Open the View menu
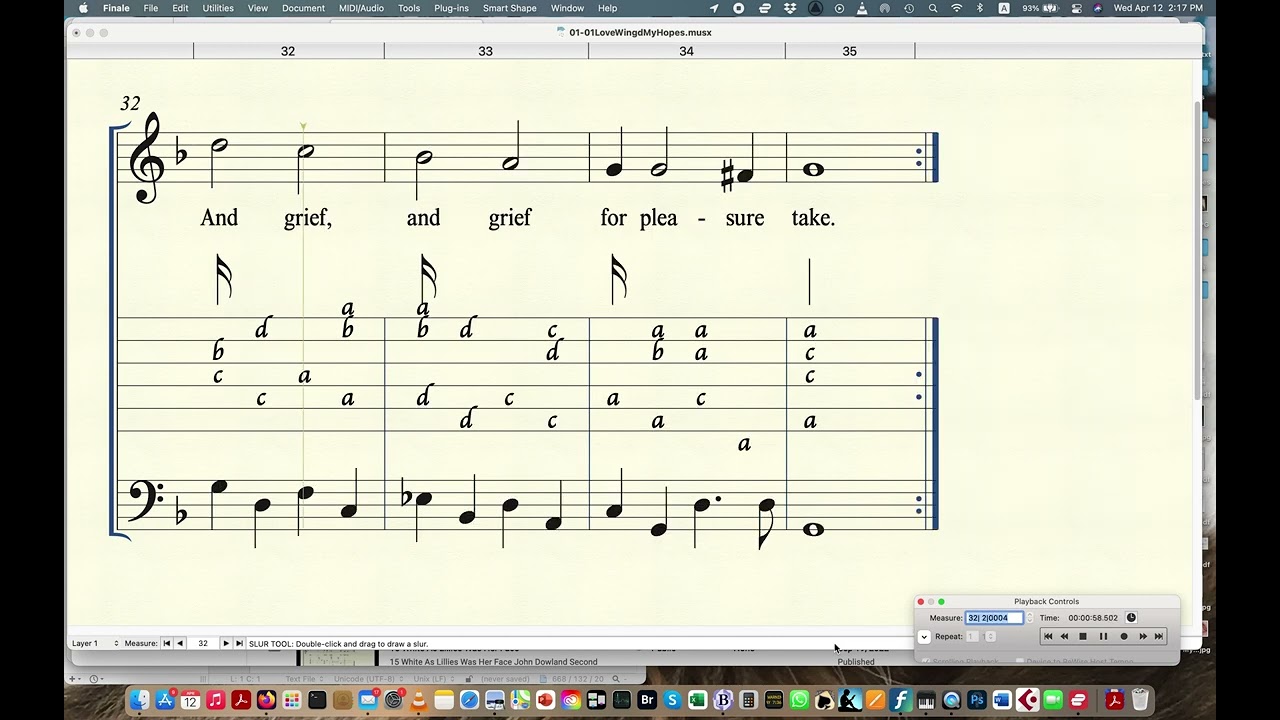 point(258,8)
